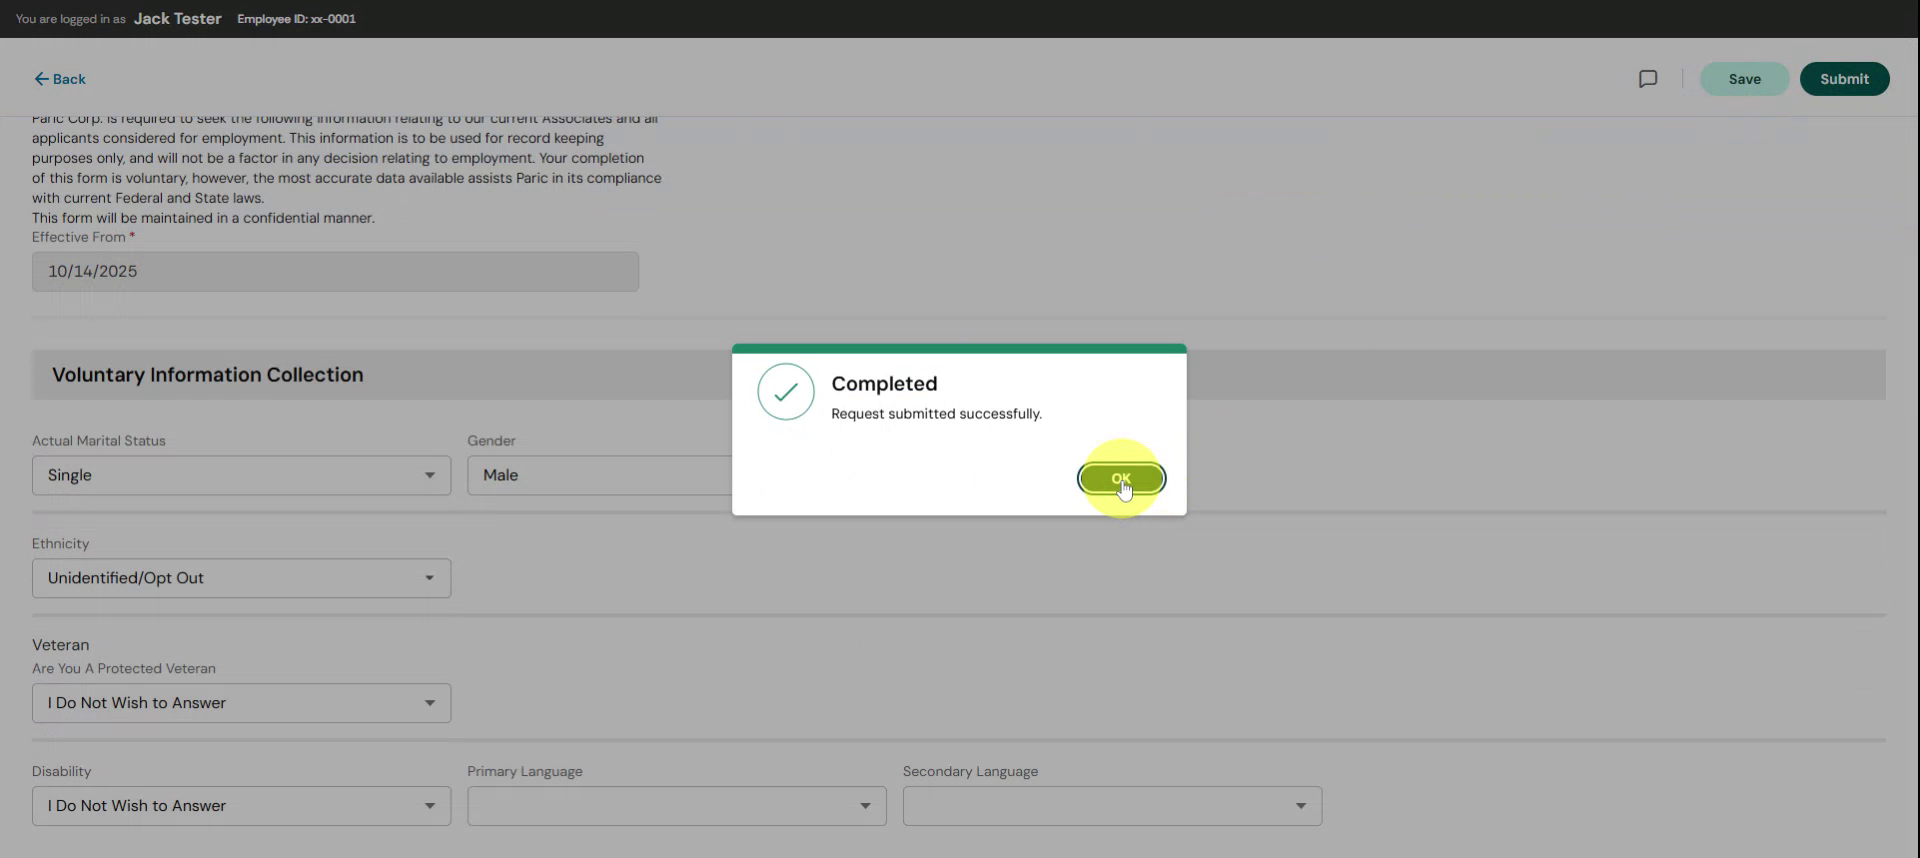Open the Secondary Language dropdown

(x=1112, y=806)
